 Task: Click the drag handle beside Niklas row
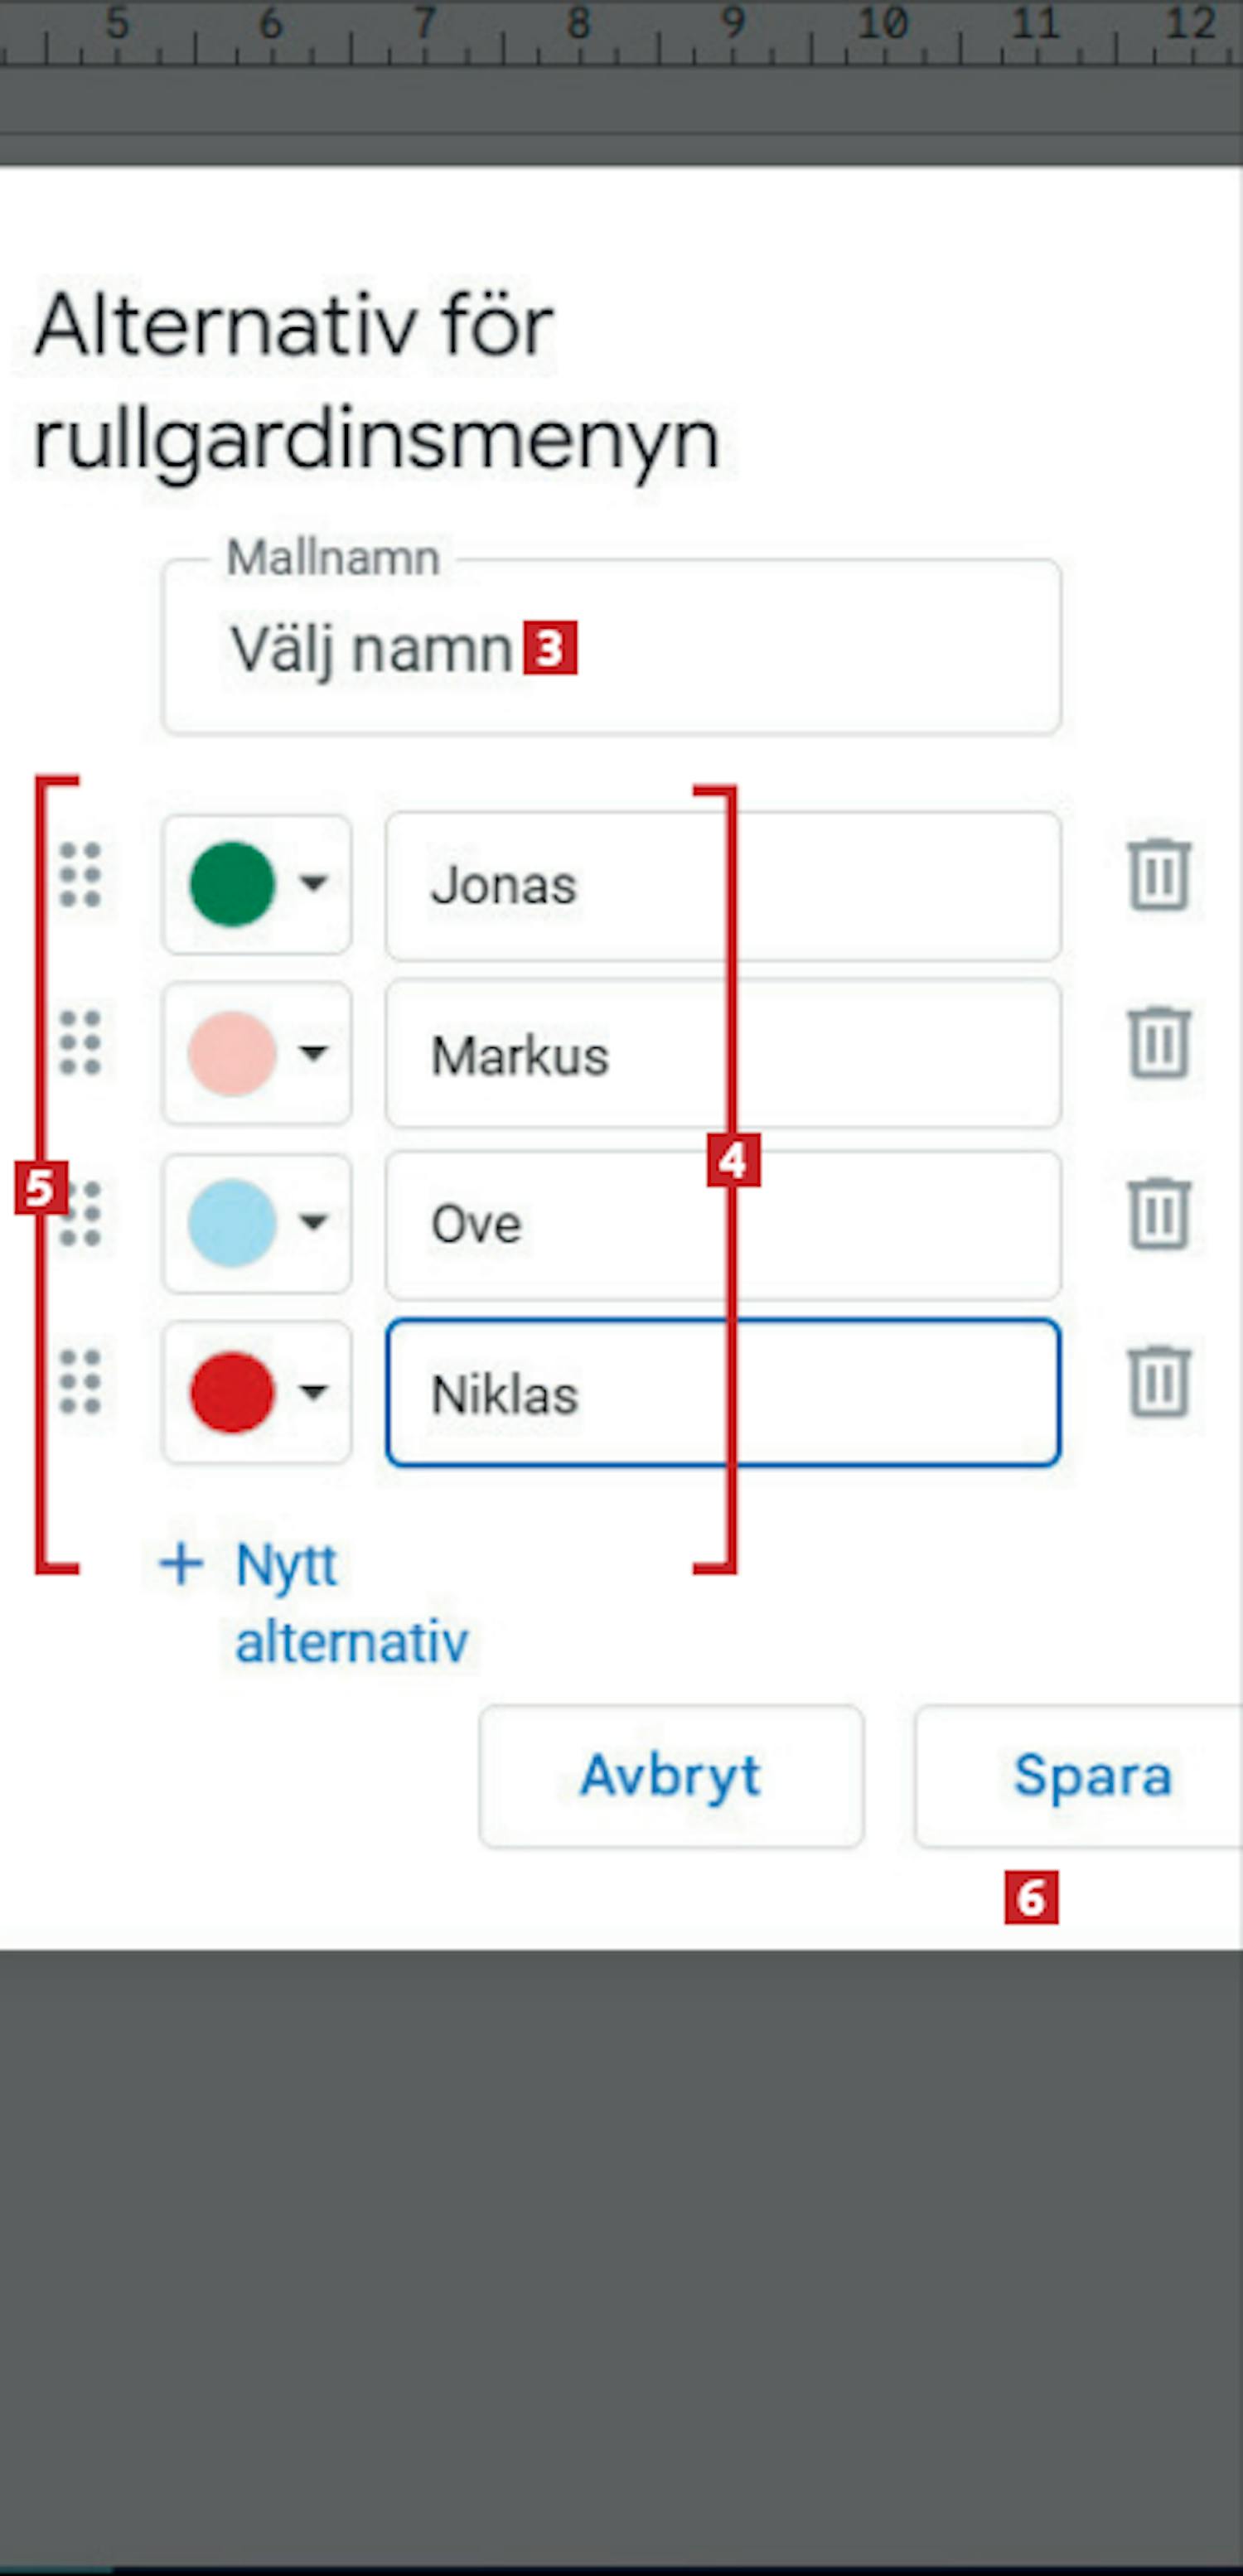click(x=80, y=1384)
